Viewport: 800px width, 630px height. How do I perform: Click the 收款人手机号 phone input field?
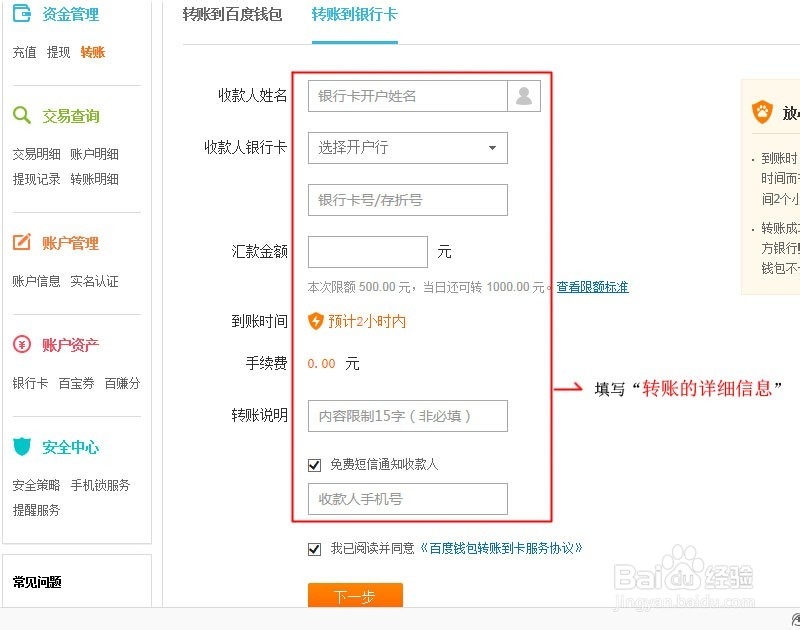[x=407, y=499]
